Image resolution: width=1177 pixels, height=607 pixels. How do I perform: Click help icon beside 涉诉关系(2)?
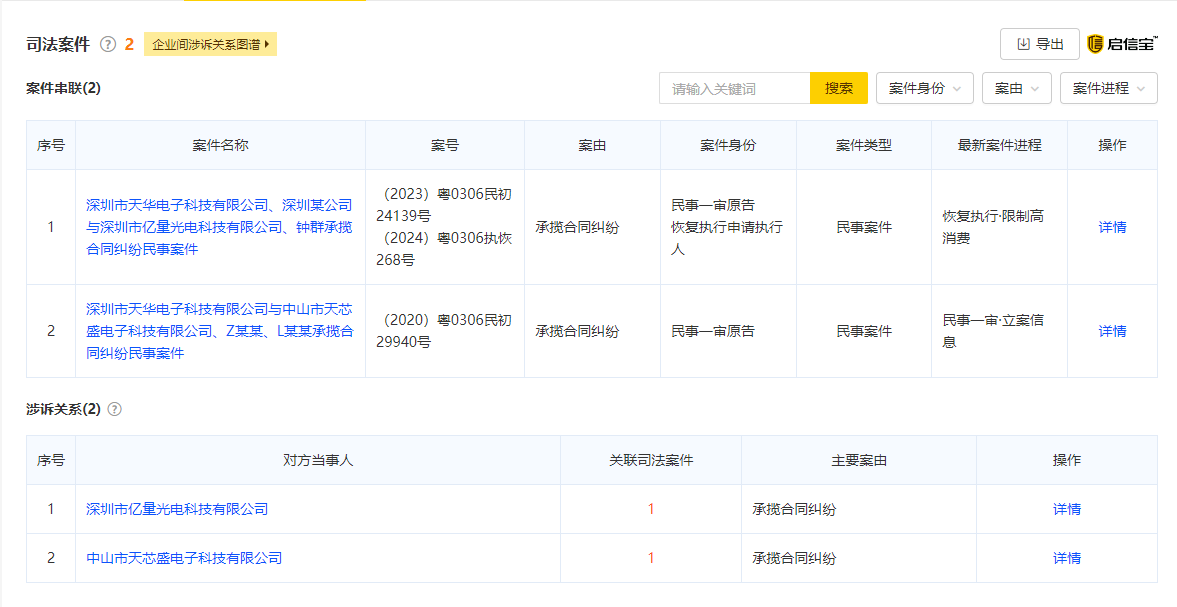115,409
